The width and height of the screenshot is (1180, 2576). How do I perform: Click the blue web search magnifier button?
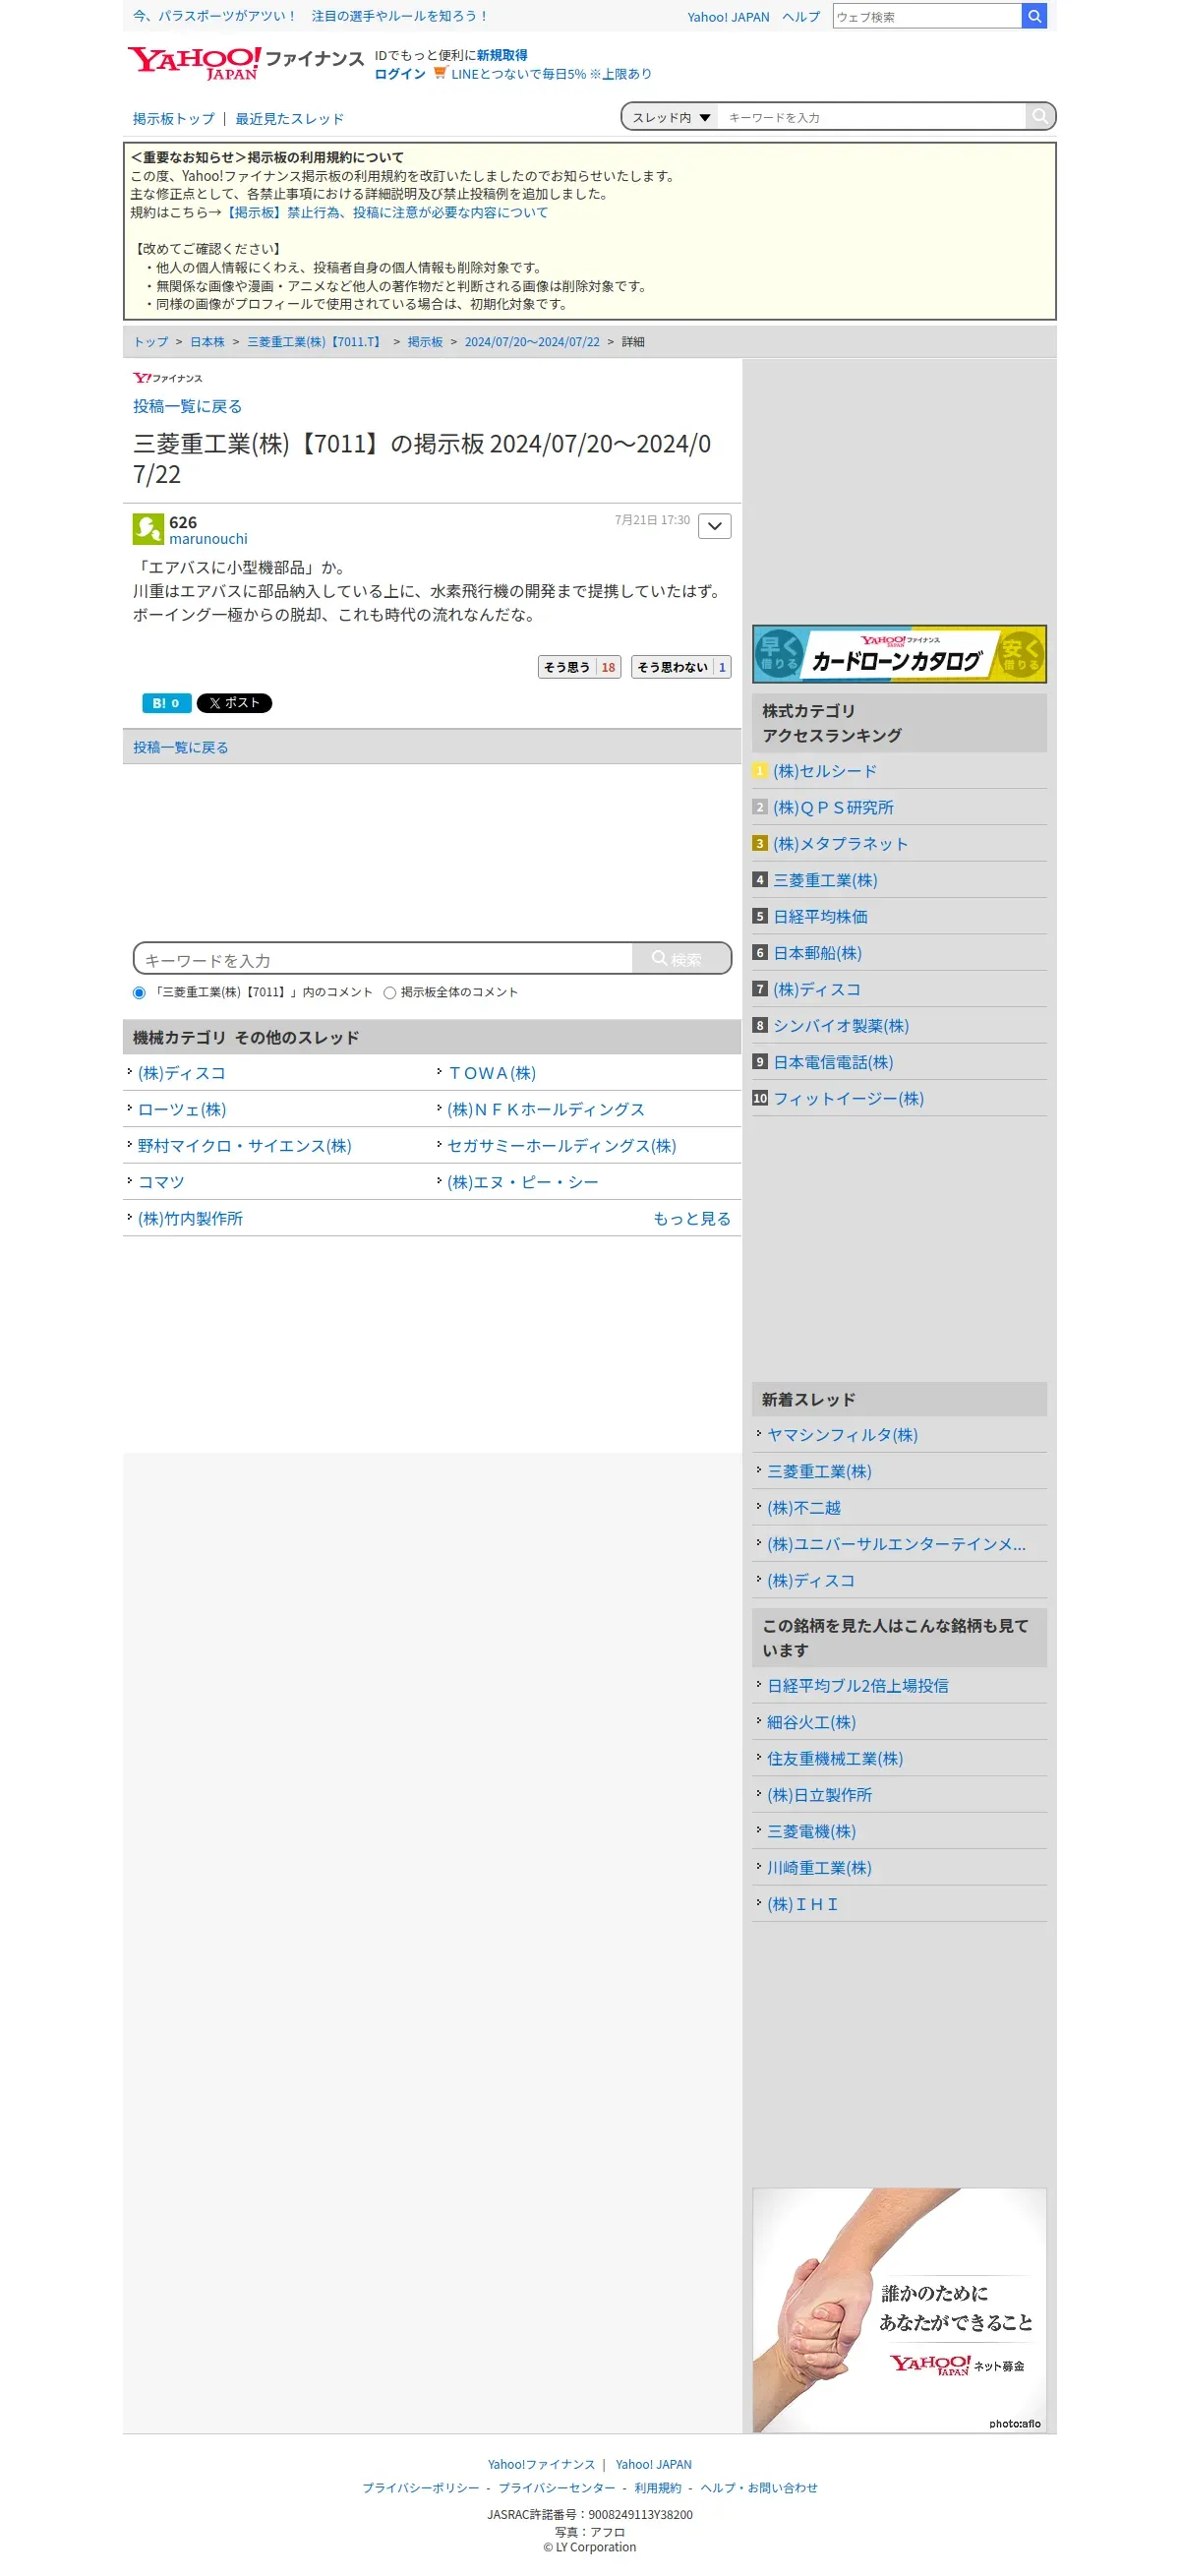(1034, 16)
